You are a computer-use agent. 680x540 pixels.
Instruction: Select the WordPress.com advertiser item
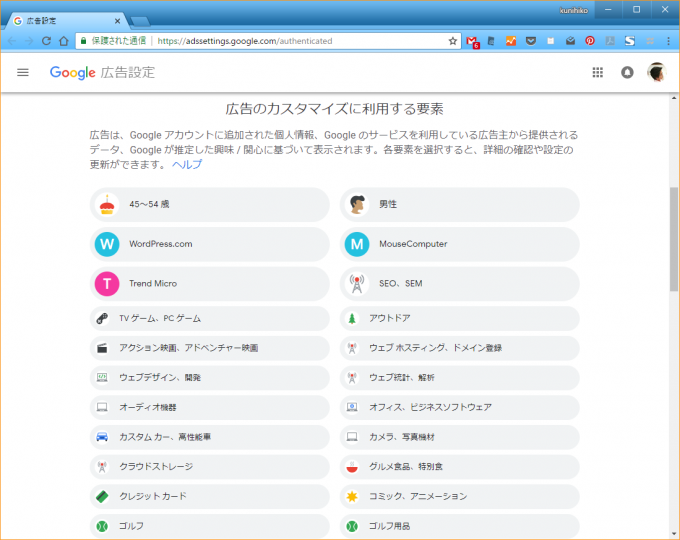[x=209, y=244]
